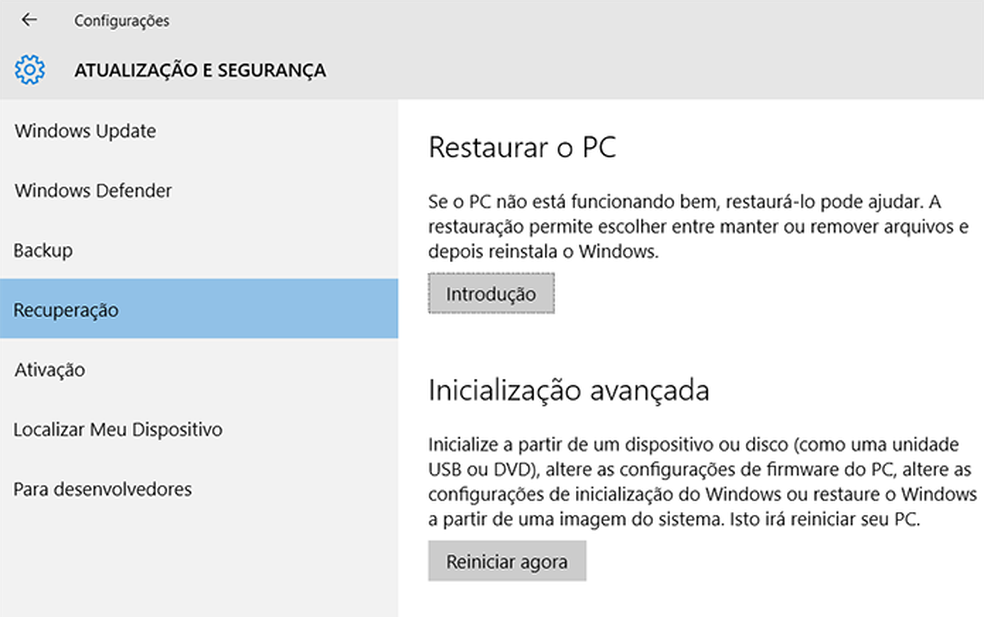Click the Restaurar o PC heading

(522, 148)
